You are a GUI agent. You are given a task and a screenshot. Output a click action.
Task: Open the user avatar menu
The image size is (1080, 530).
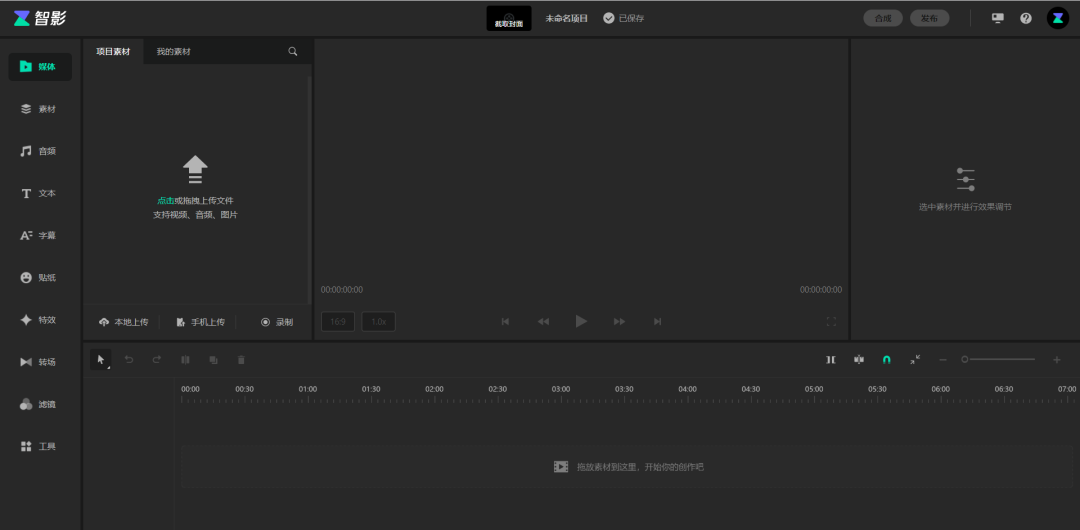1057,18
